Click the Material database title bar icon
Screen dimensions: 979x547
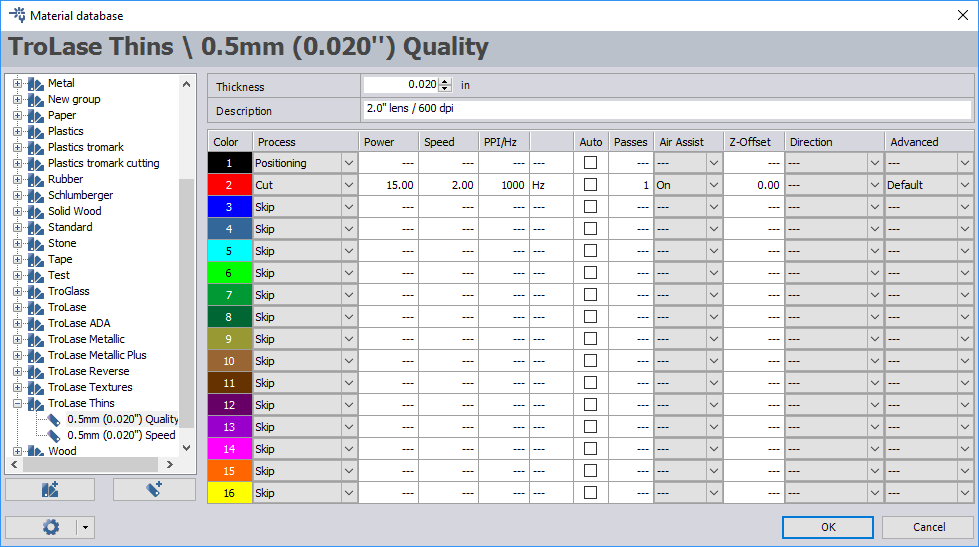point(17,15)
